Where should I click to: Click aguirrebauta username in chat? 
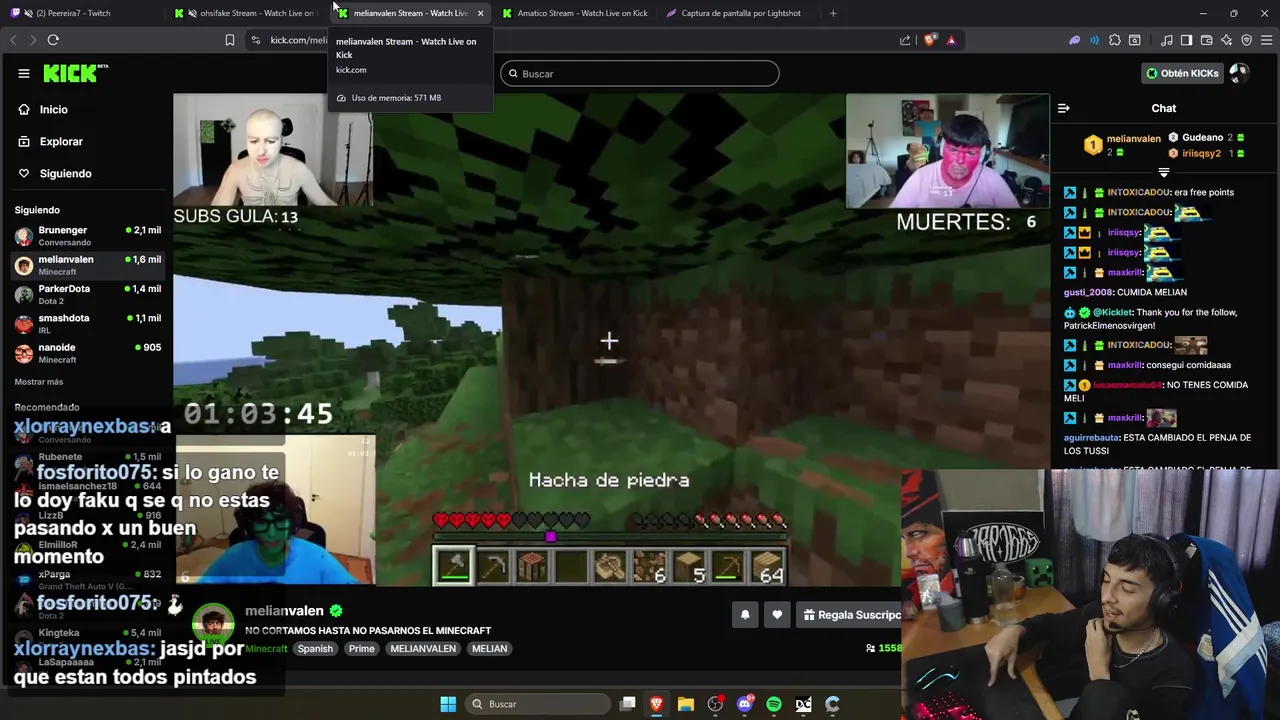(x=1092, y=438)
